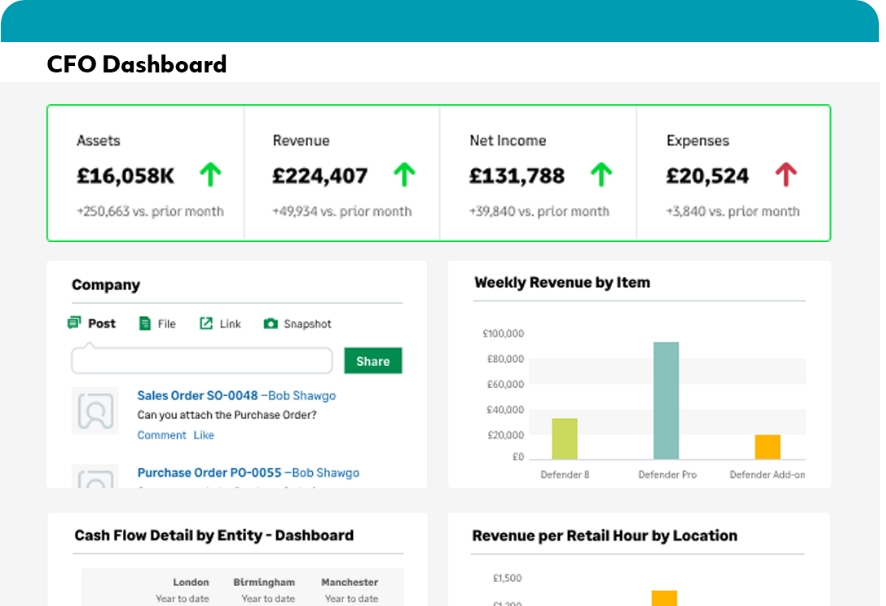
Task: Select the London column header
Action: click(x=190, y=582)
